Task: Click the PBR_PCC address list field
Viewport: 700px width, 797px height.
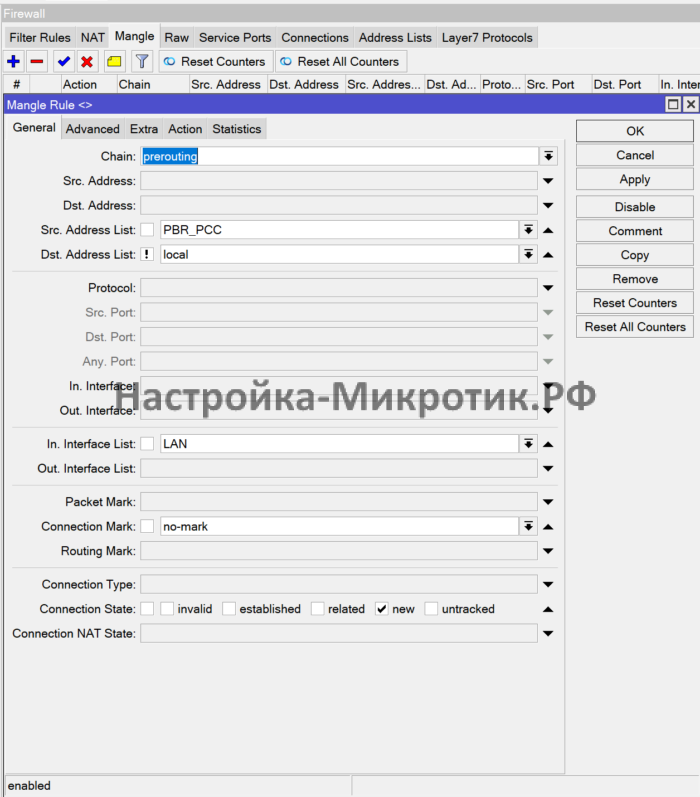Action: pyautogui.click(x=339, y=230)
